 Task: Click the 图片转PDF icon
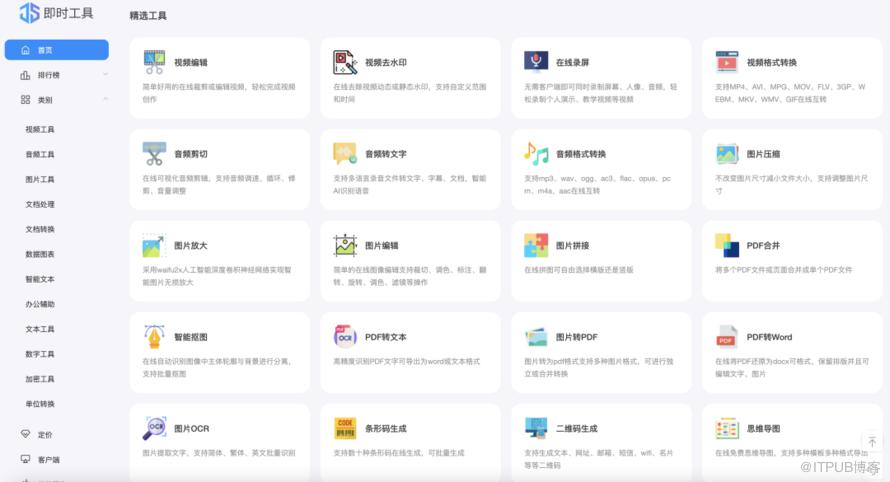[x=536, y=337]
